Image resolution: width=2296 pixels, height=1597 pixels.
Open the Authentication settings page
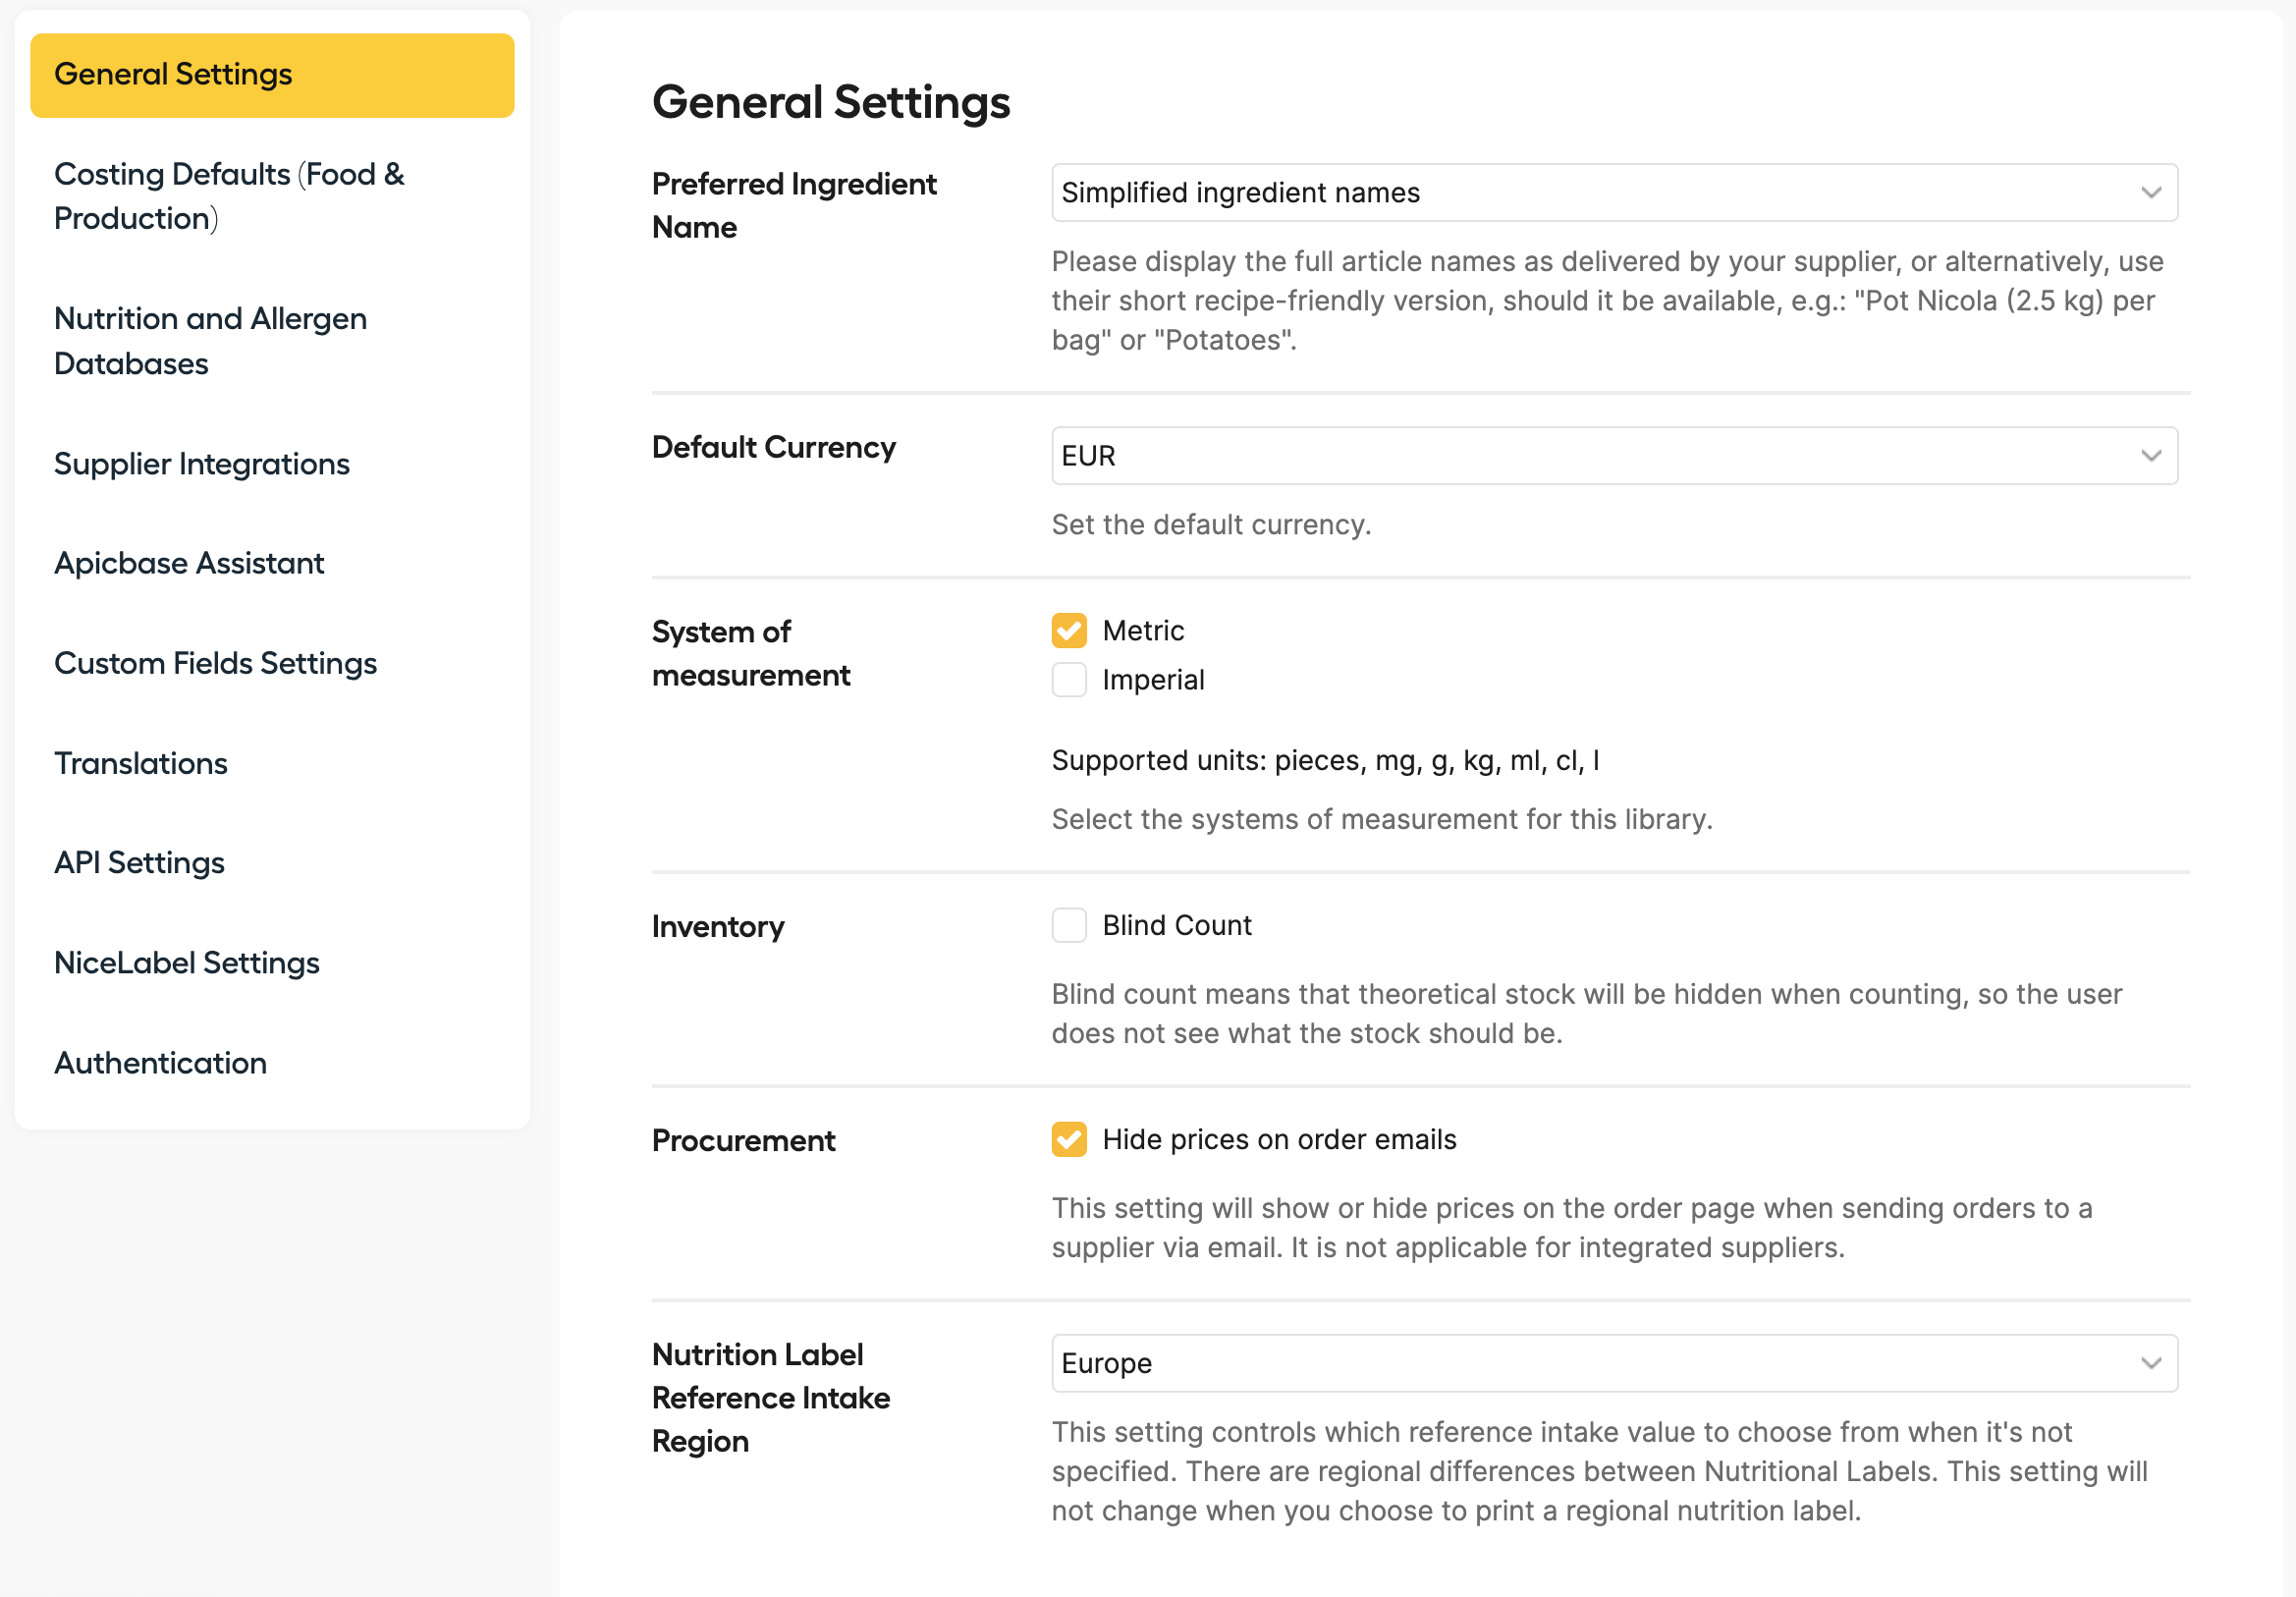(160, 1063)
